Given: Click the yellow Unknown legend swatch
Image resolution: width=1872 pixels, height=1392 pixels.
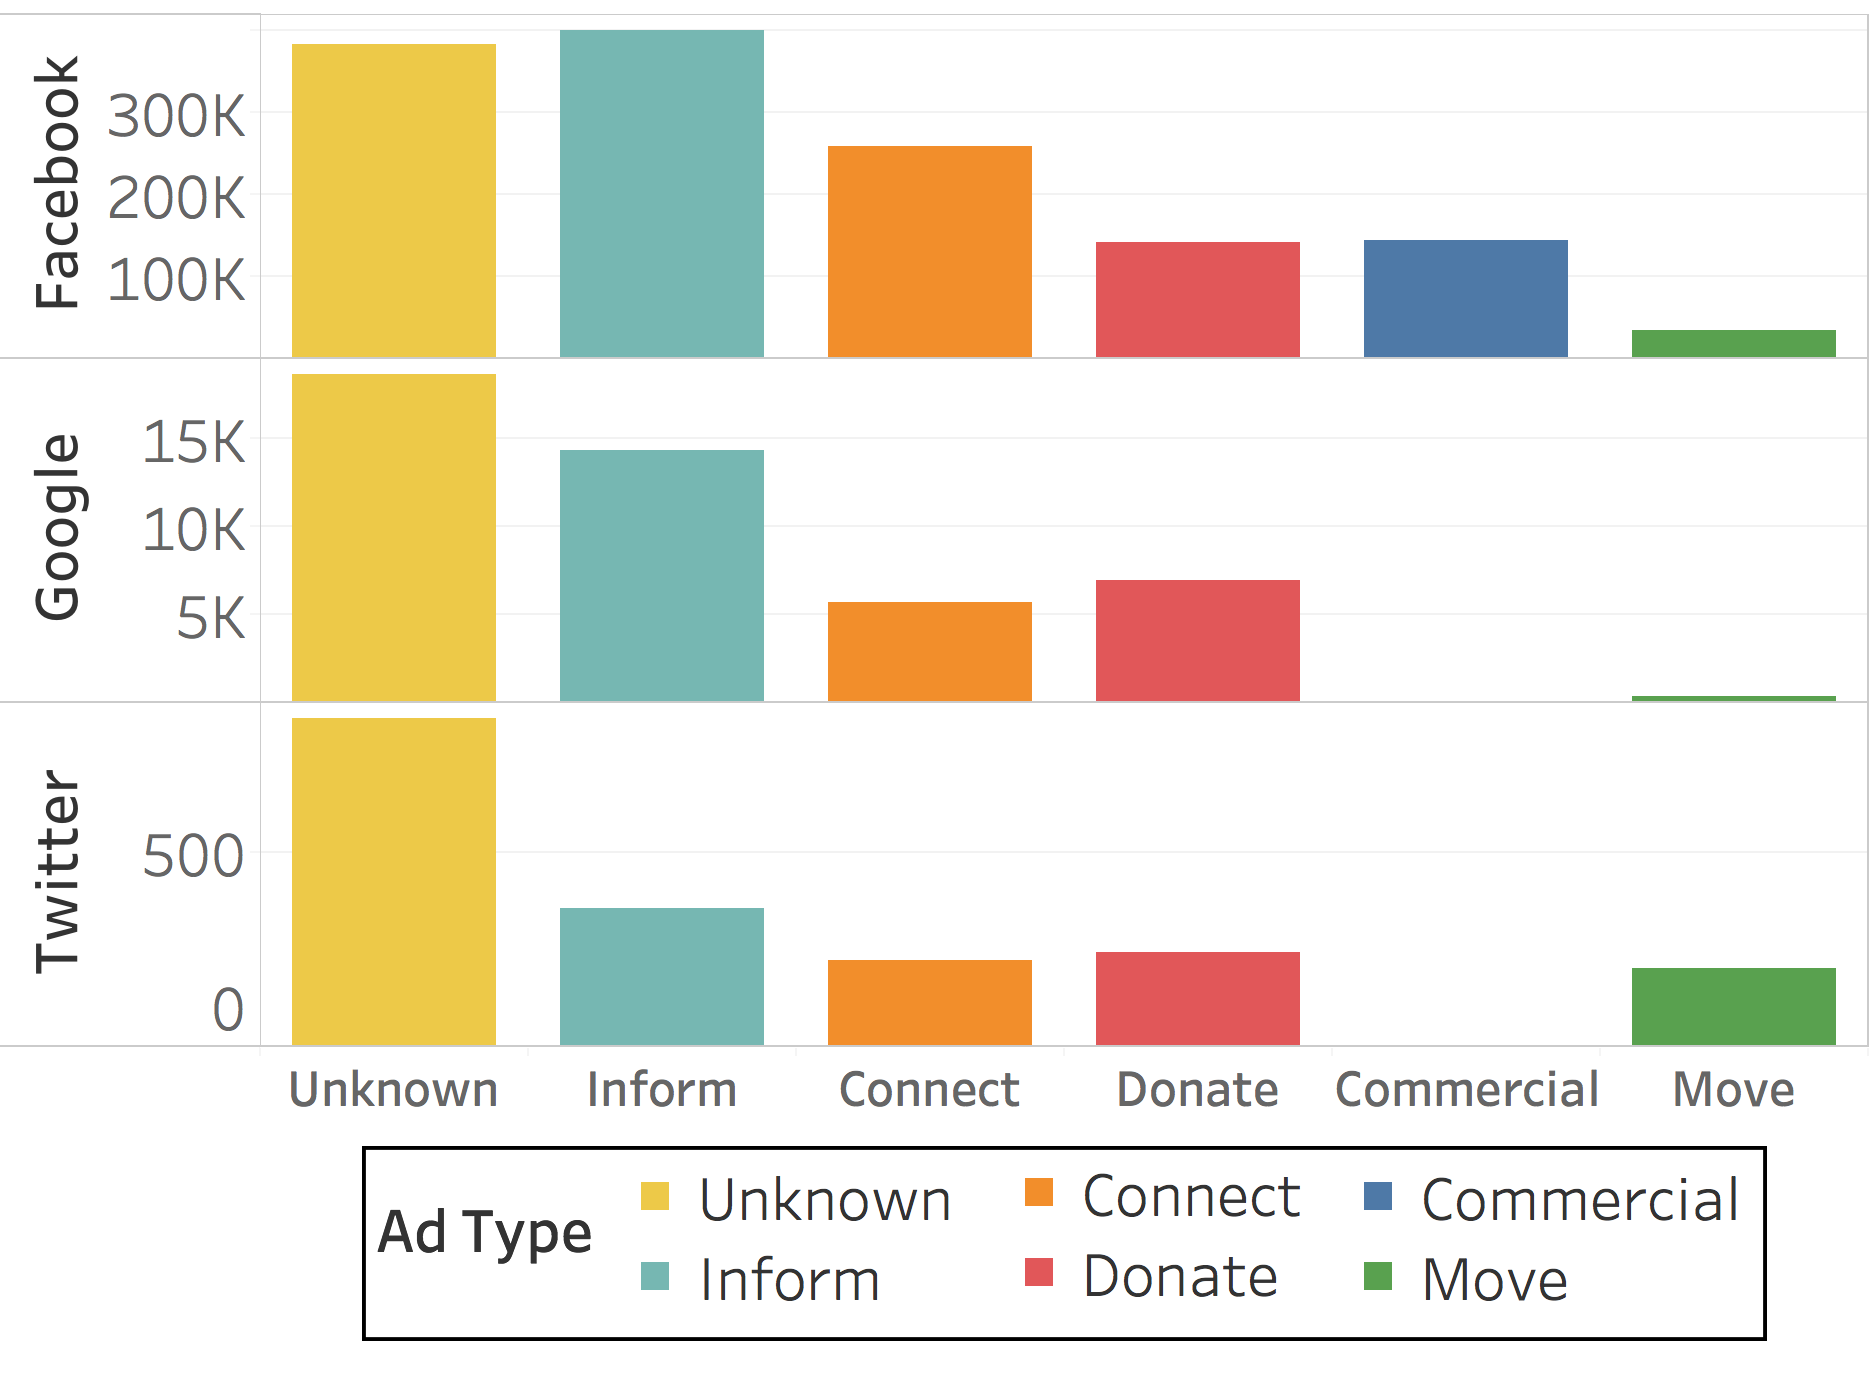Looking at the screenshot, I should [x=655, y=1196].
